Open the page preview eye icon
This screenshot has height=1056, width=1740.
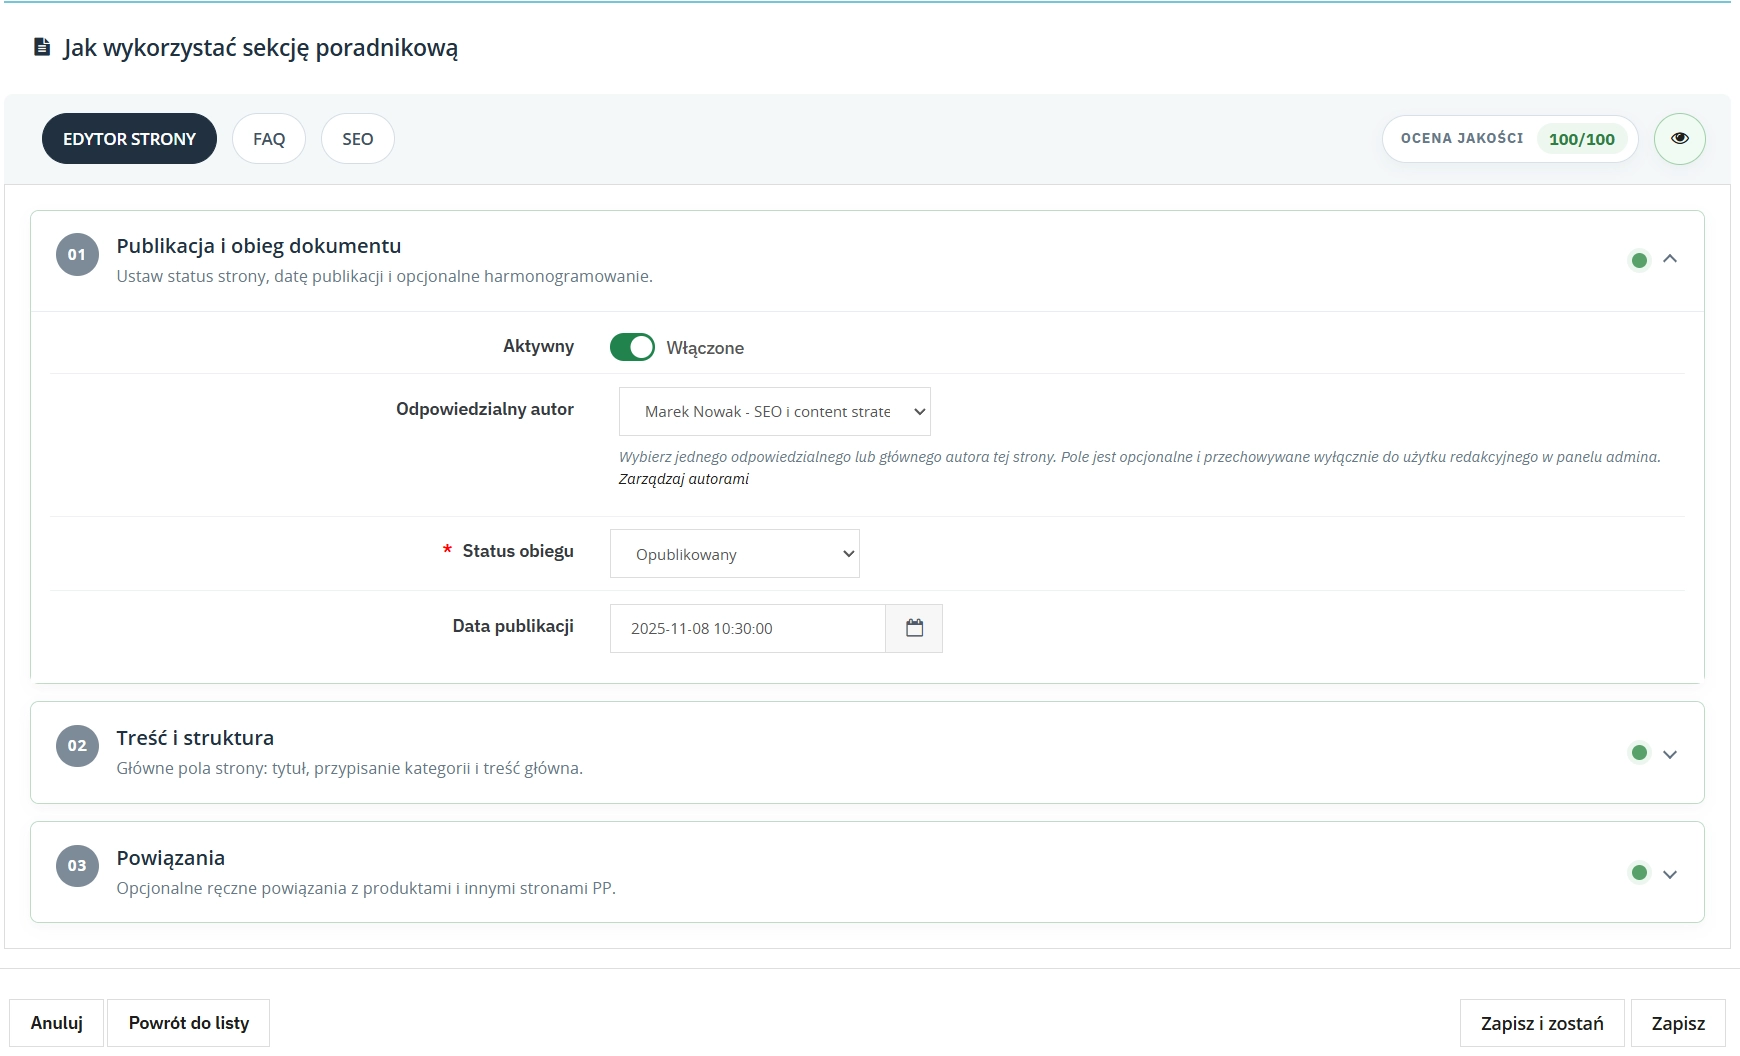tap(1680, 138)
